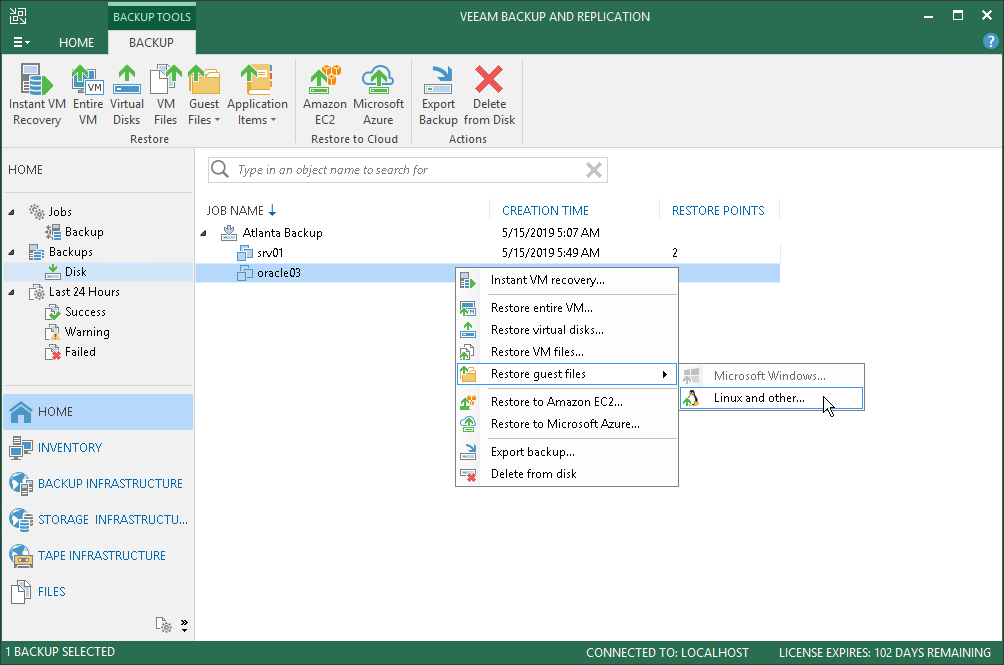This screenshot has width=1004, height=665.
Task: Select the srv01 backup row
Action: click(x=487, y=253)
